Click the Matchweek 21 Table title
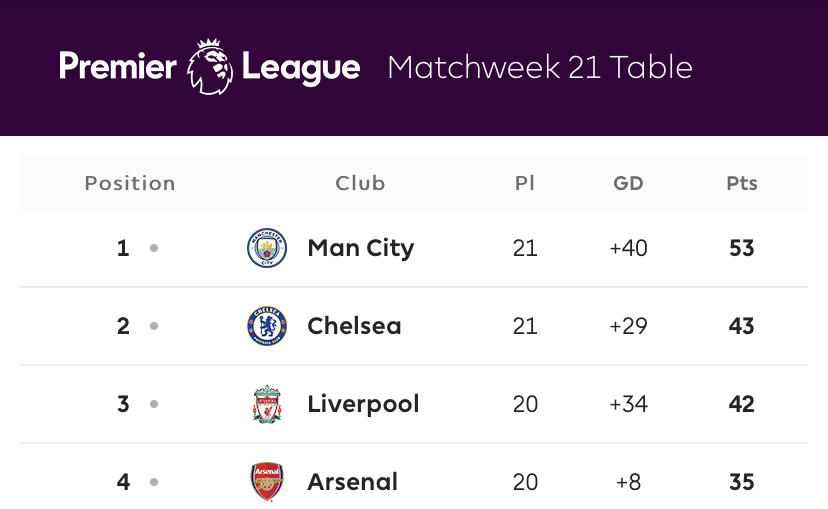Image resolution: width=828 pixels, height=509 pixels. 540,67
